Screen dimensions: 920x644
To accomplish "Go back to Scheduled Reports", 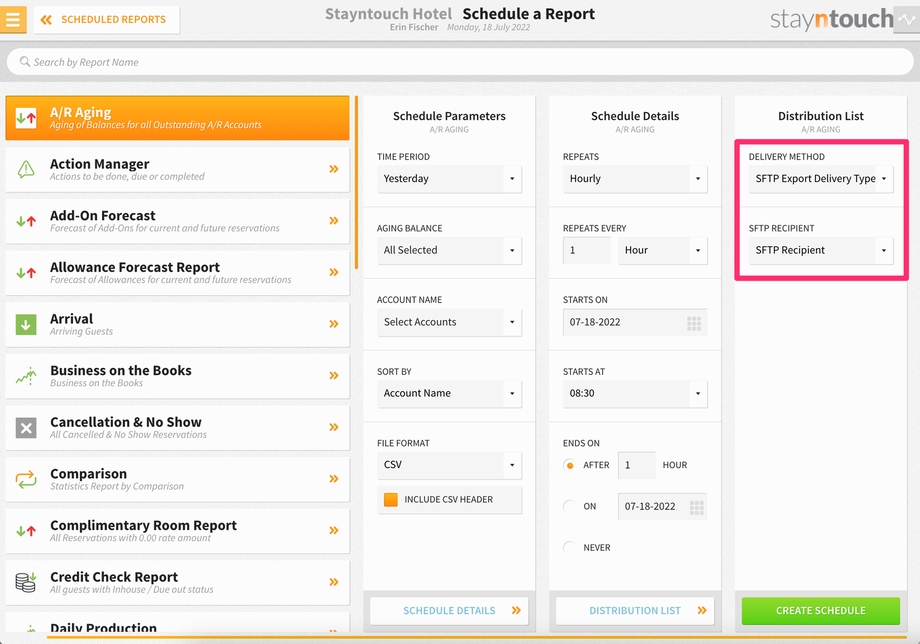I will (107, 20).
